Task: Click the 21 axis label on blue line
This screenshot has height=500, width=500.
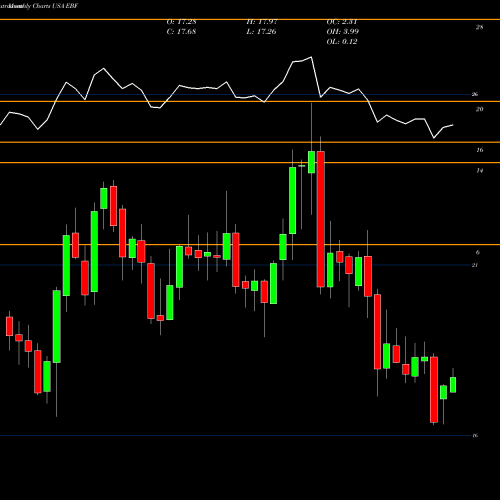Action: point(475,265)
